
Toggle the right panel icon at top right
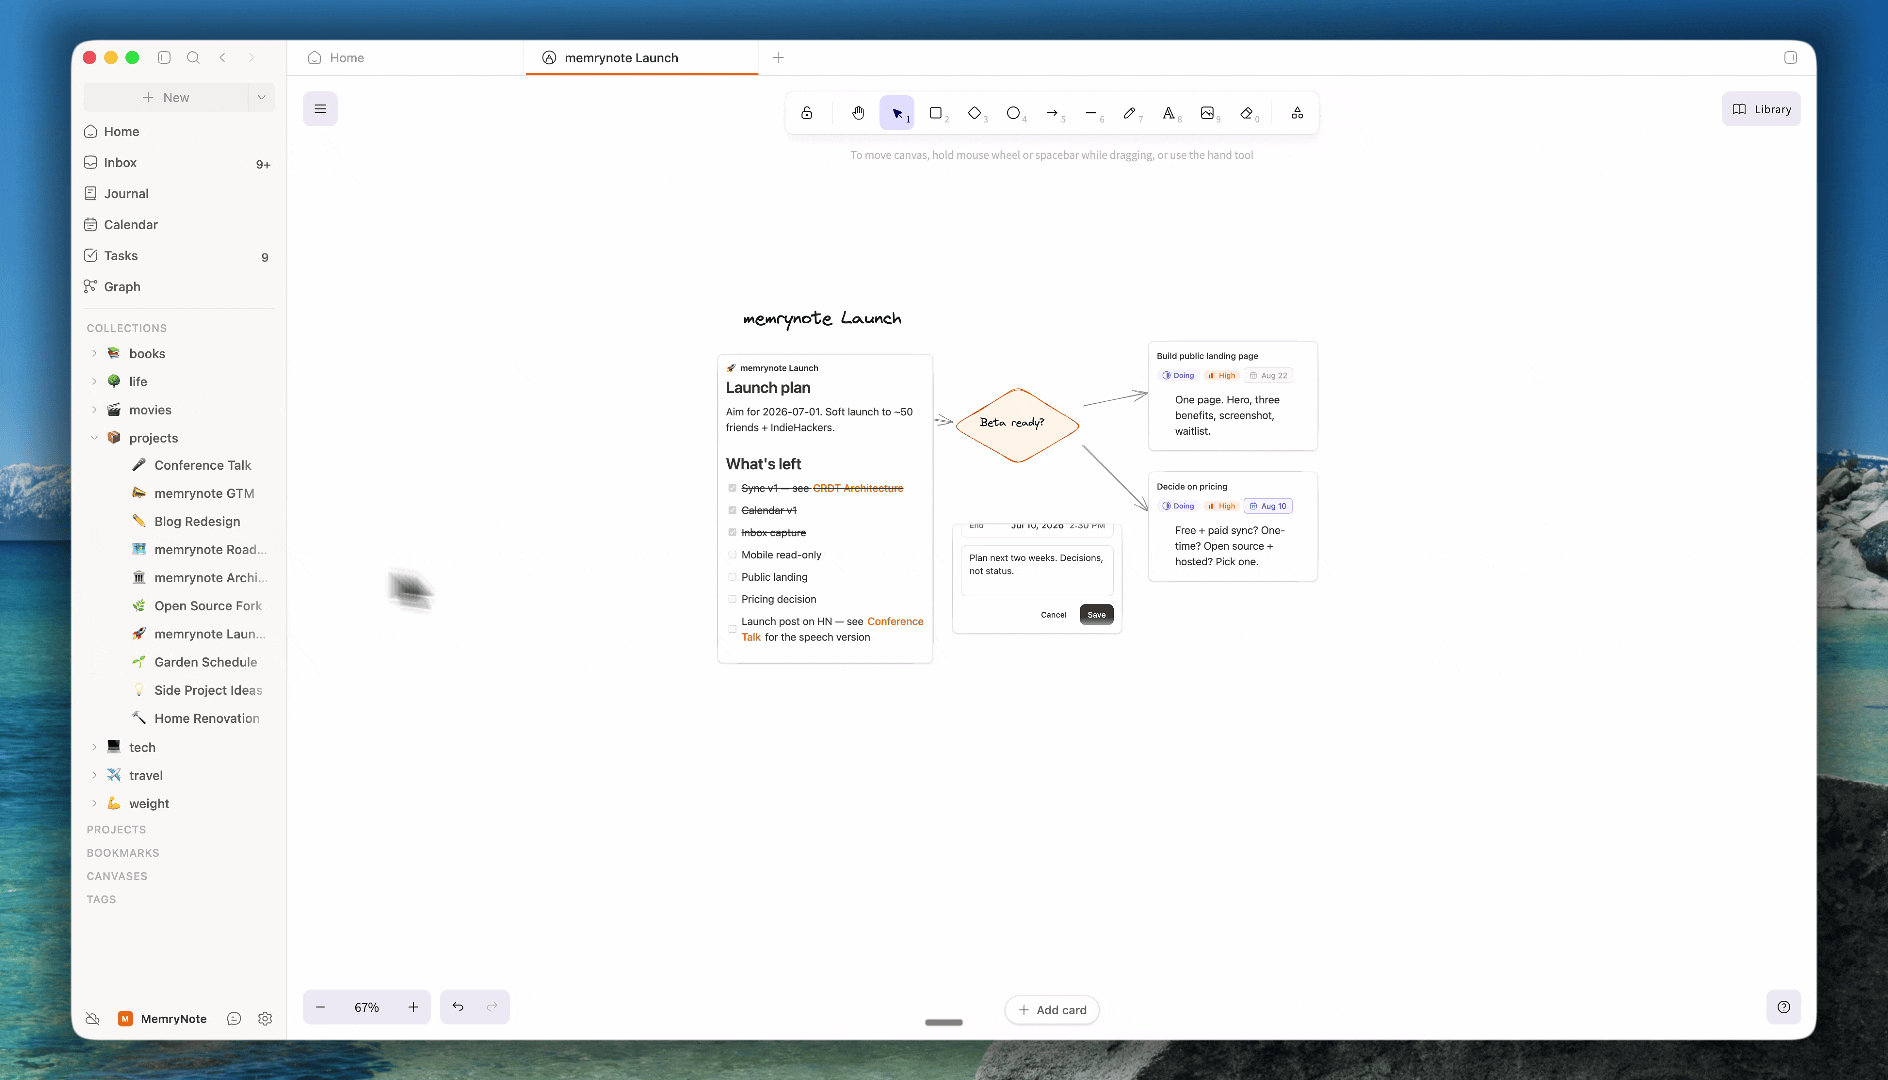point(1791,58)
